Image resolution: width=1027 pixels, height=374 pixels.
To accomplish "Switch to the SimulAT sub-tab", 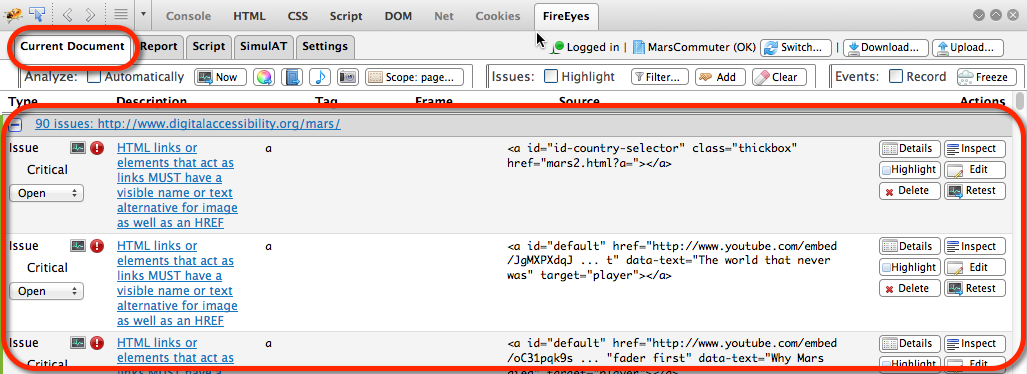I will [263, 47].
